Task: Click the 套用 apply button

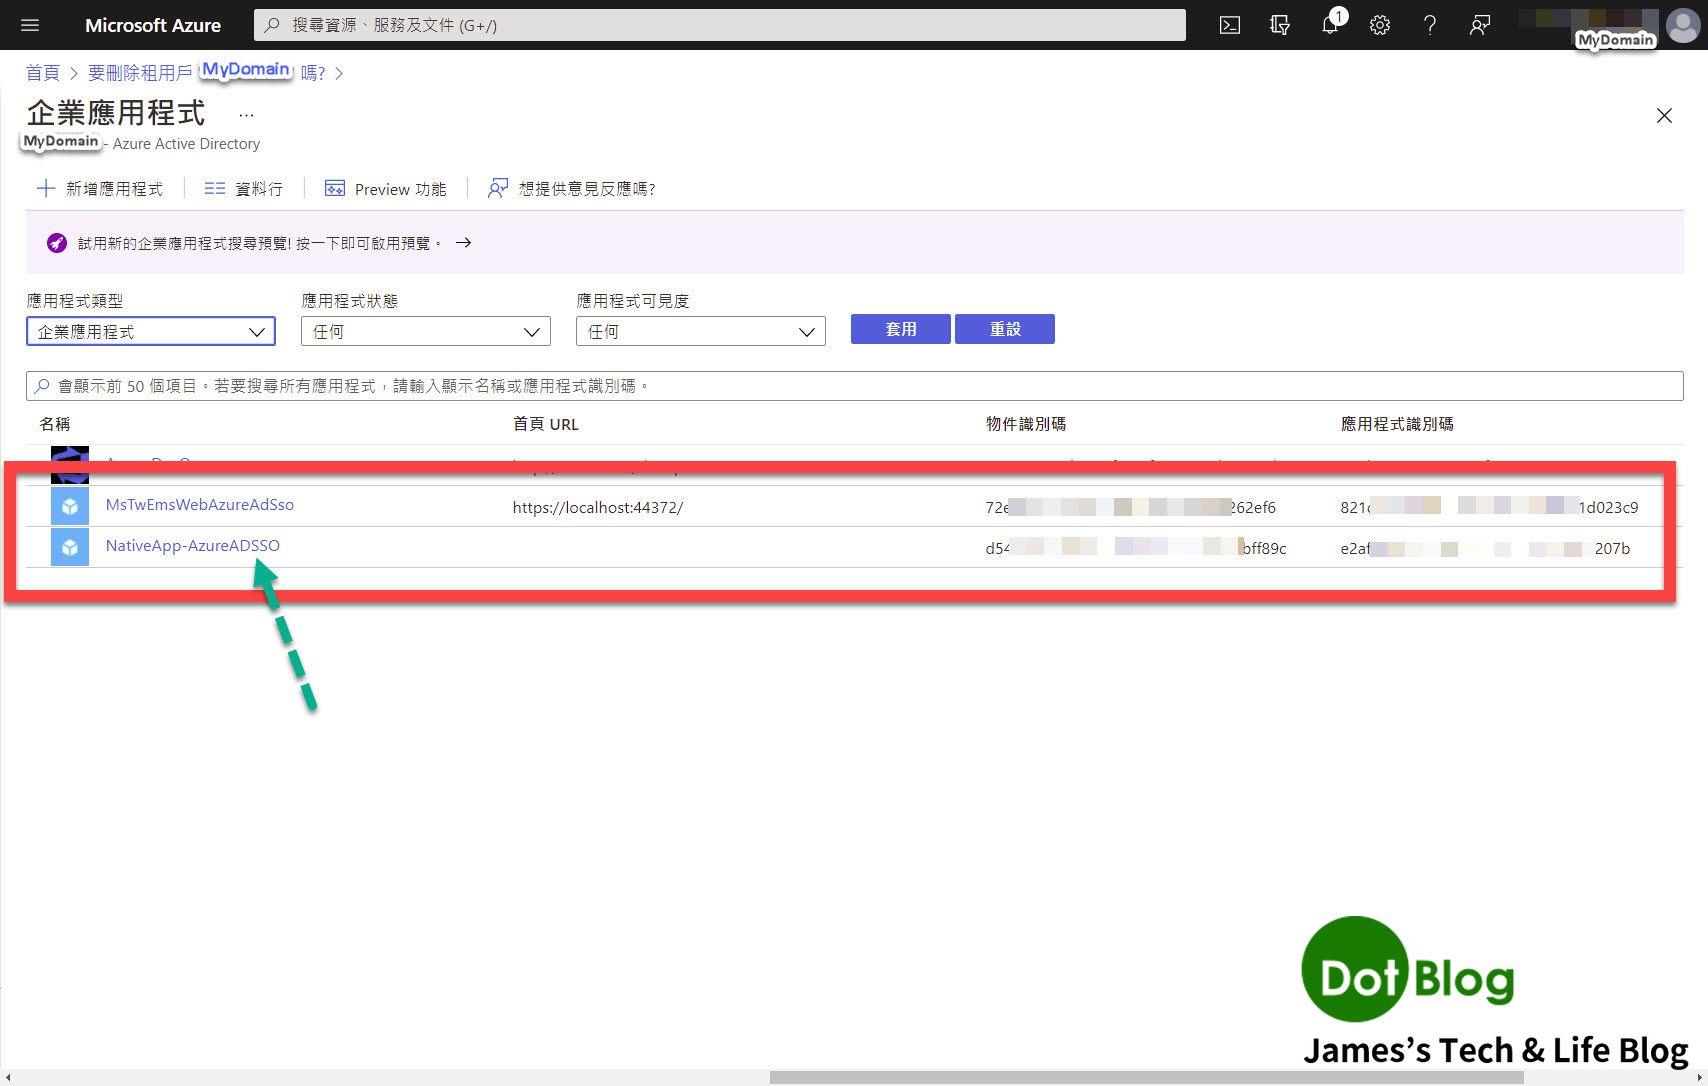Action: [901, 329]
